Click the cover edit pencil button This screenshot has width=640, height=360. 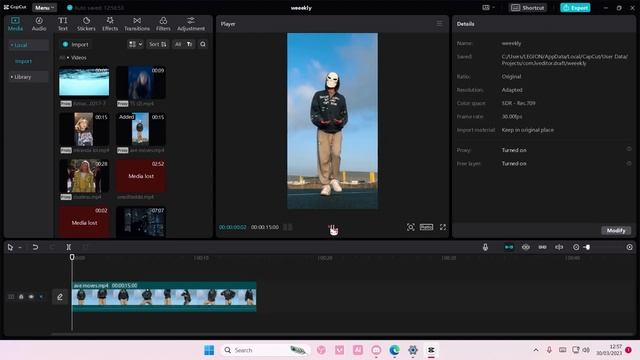tap(60, 297)
